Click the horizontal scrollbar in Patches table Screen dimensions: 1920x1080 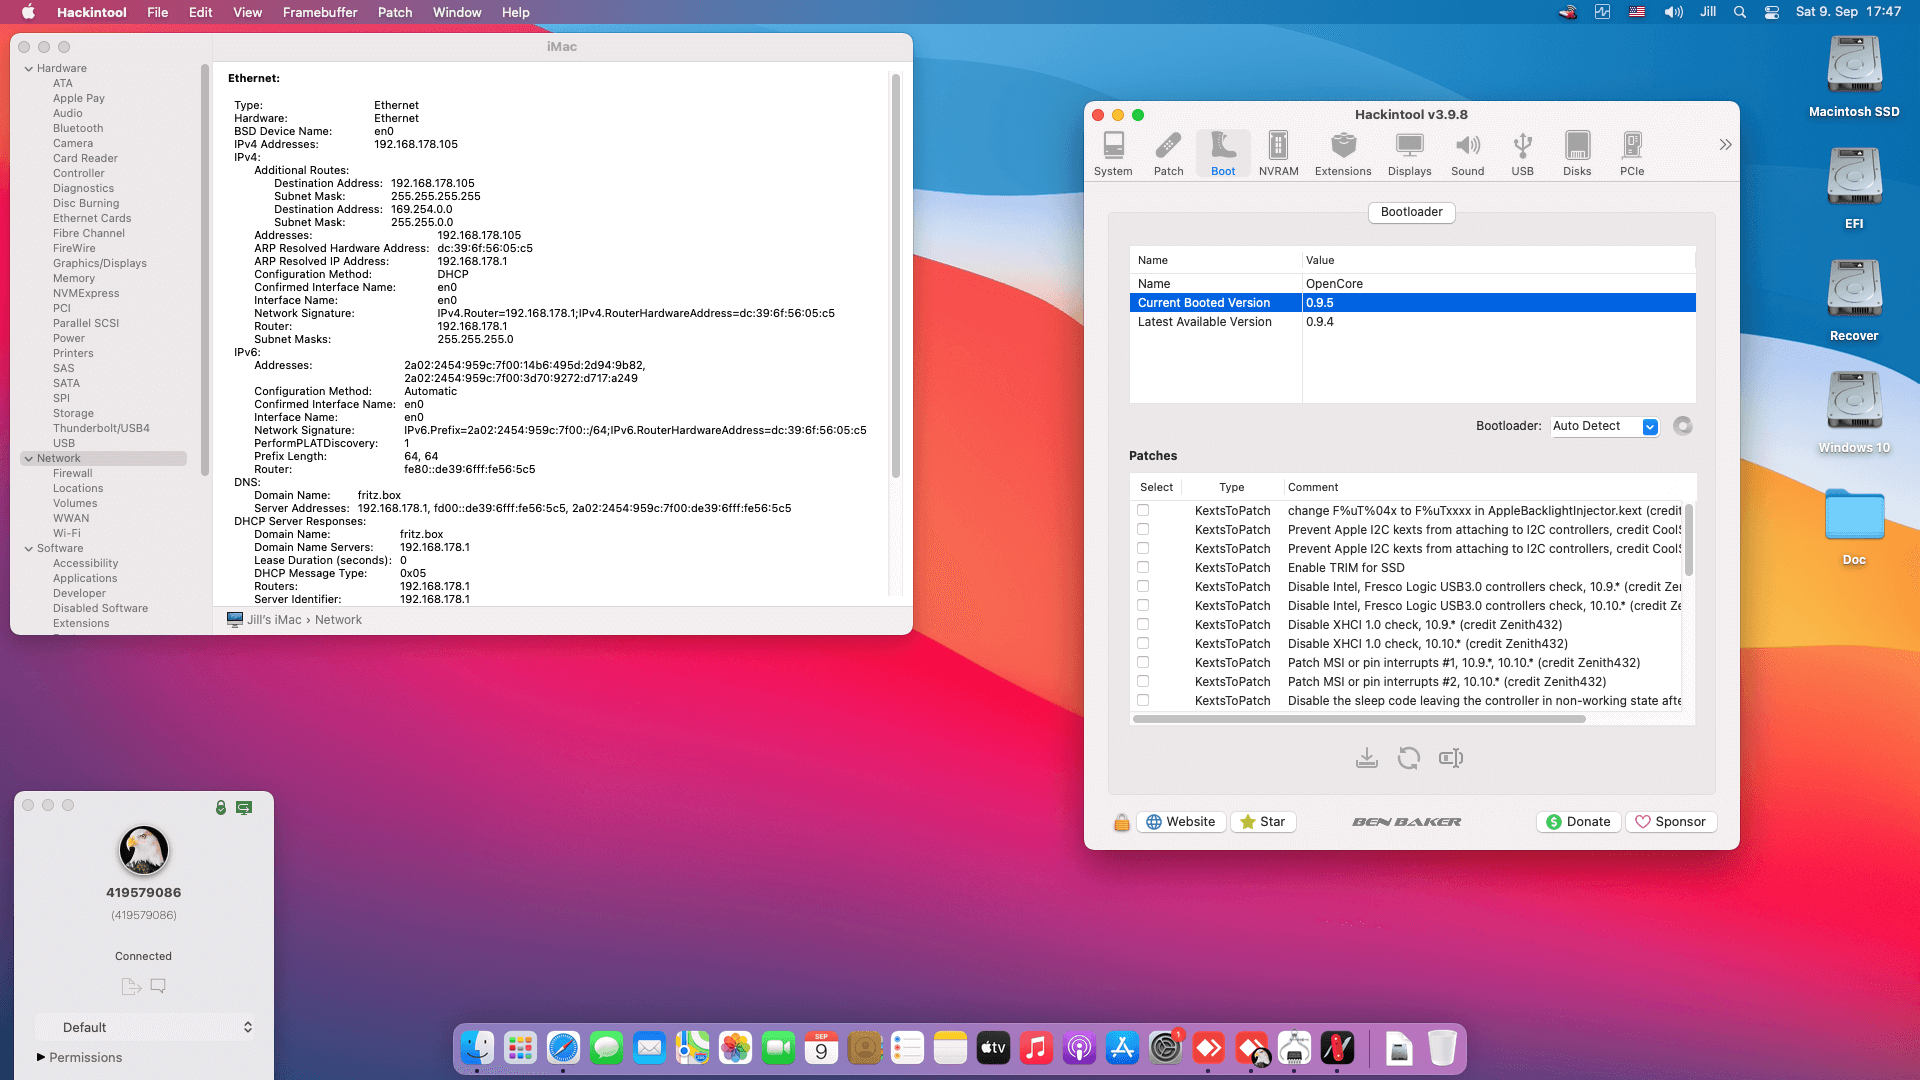(1360, 719)
